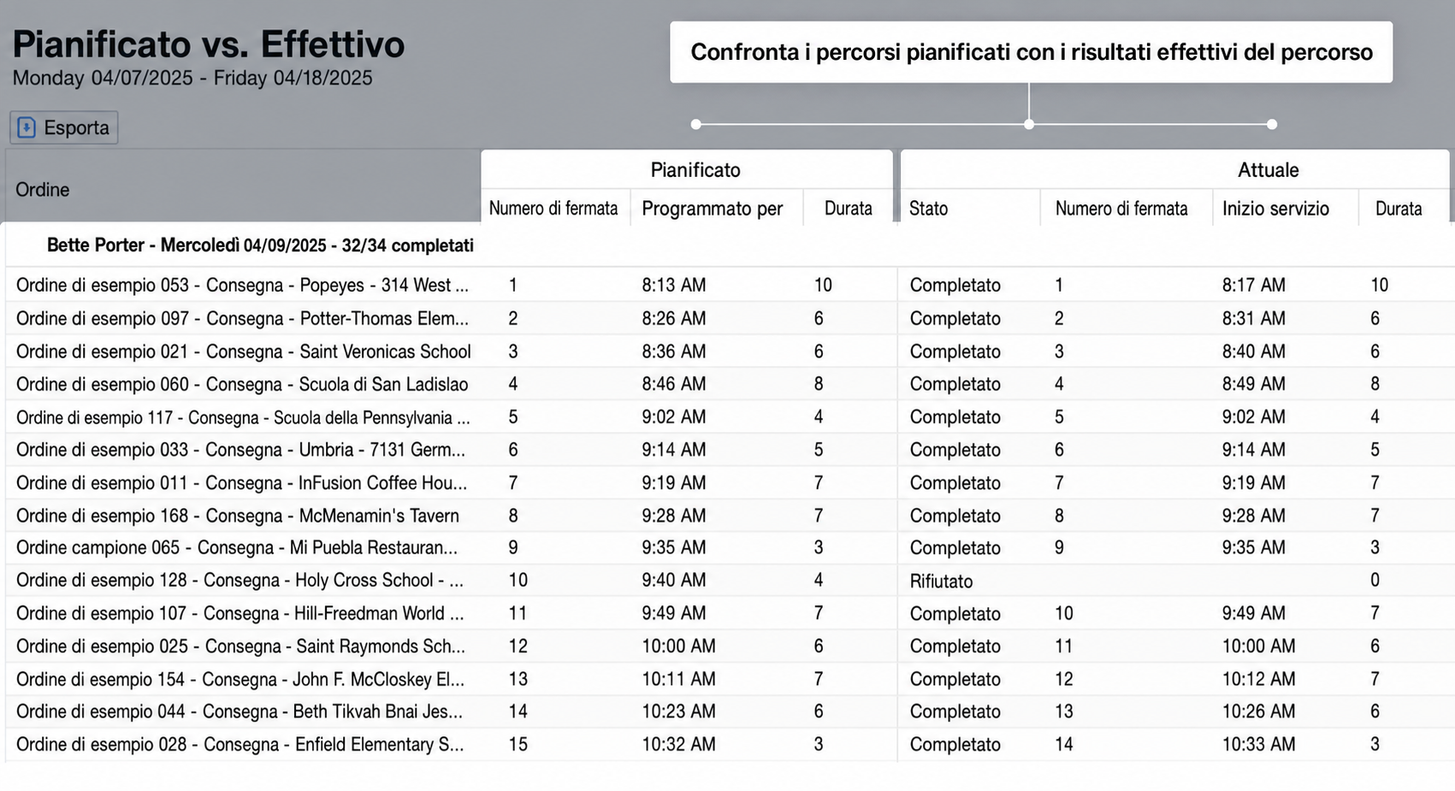Click the 10:32 AM scheduled time

(679, 744)
